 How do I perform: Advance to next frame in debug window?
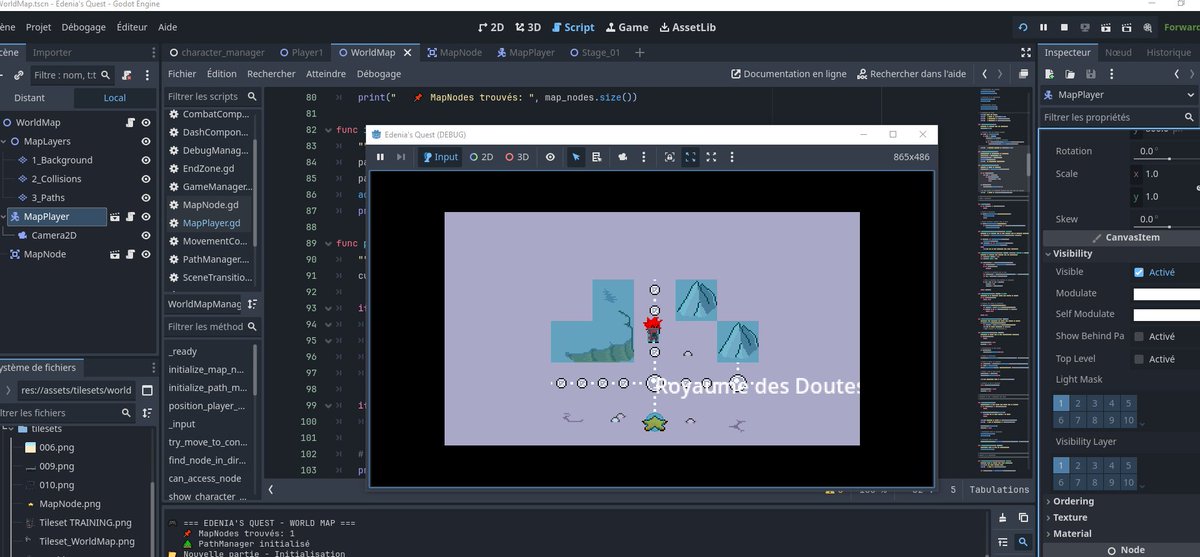(x=401, y=157)
